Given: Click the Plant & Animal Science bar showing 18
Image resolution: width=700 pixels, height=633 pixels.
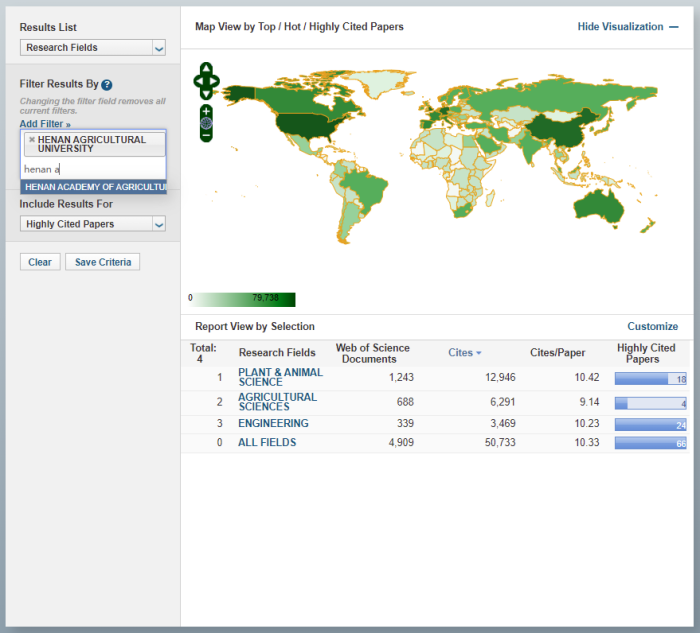Looking at the screenshot, I should point(650,379).
